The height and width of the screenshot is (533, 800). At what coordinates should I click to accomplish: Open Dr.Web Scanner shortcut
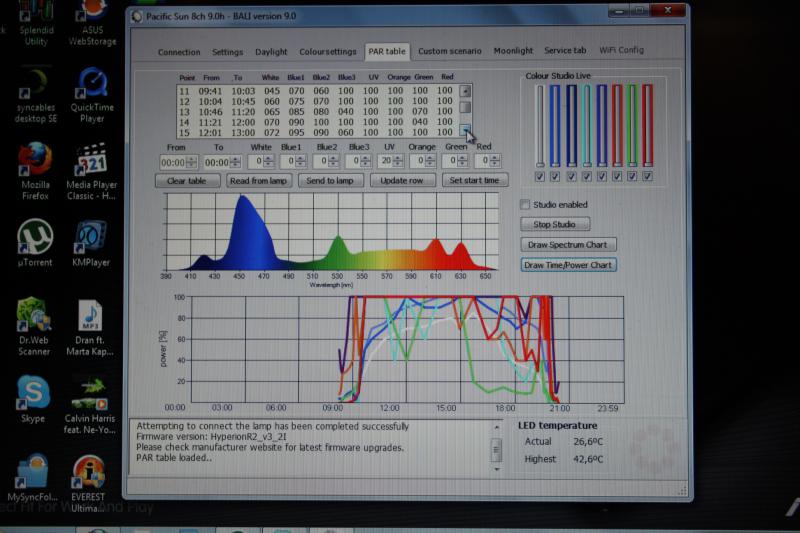tap(34, 315)
